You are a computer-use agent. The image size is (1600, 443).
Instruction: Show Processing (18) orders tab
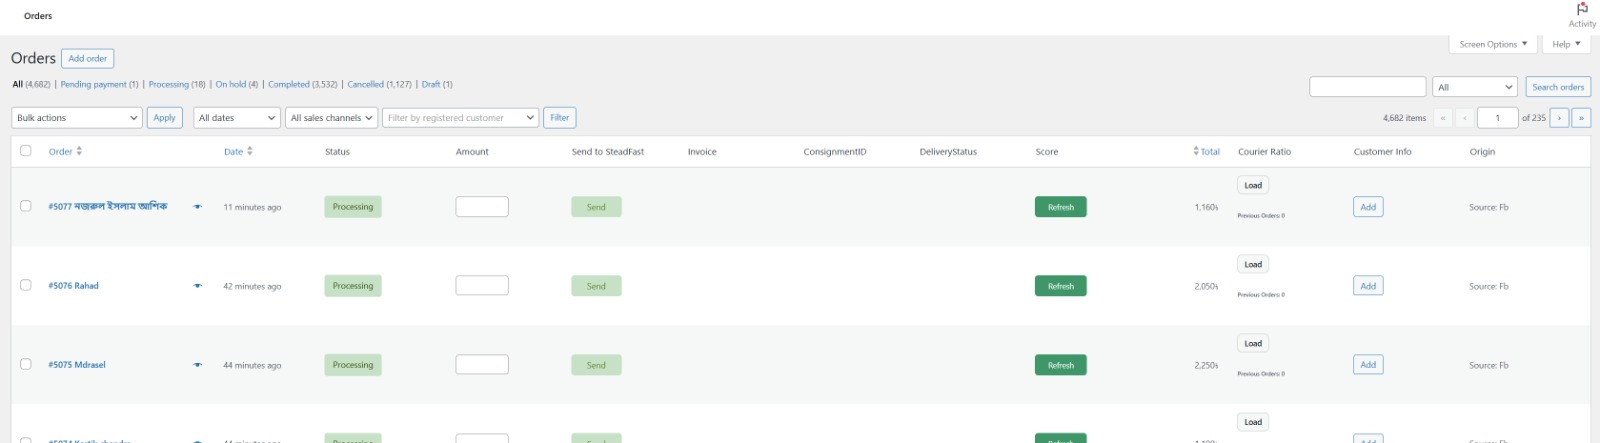click(176, 85)
